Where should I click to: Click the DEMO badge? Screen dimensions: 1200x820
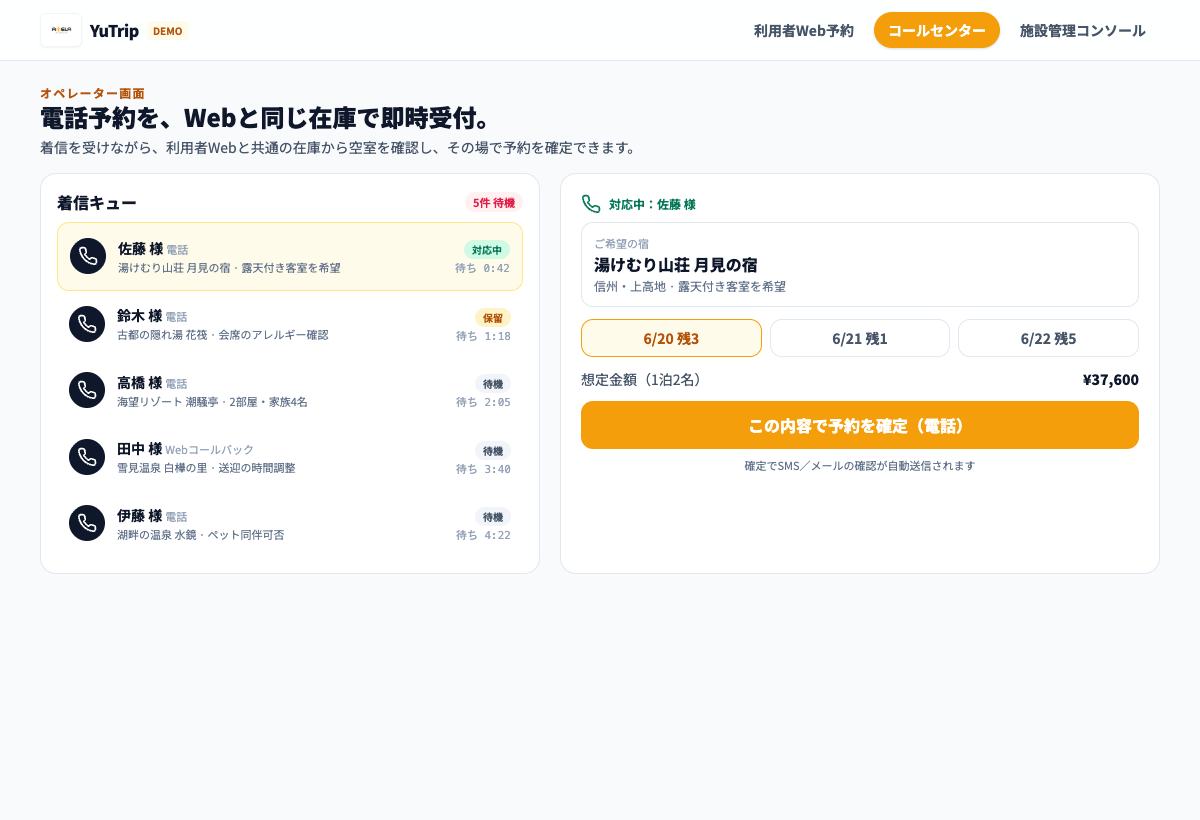point(167,31)
